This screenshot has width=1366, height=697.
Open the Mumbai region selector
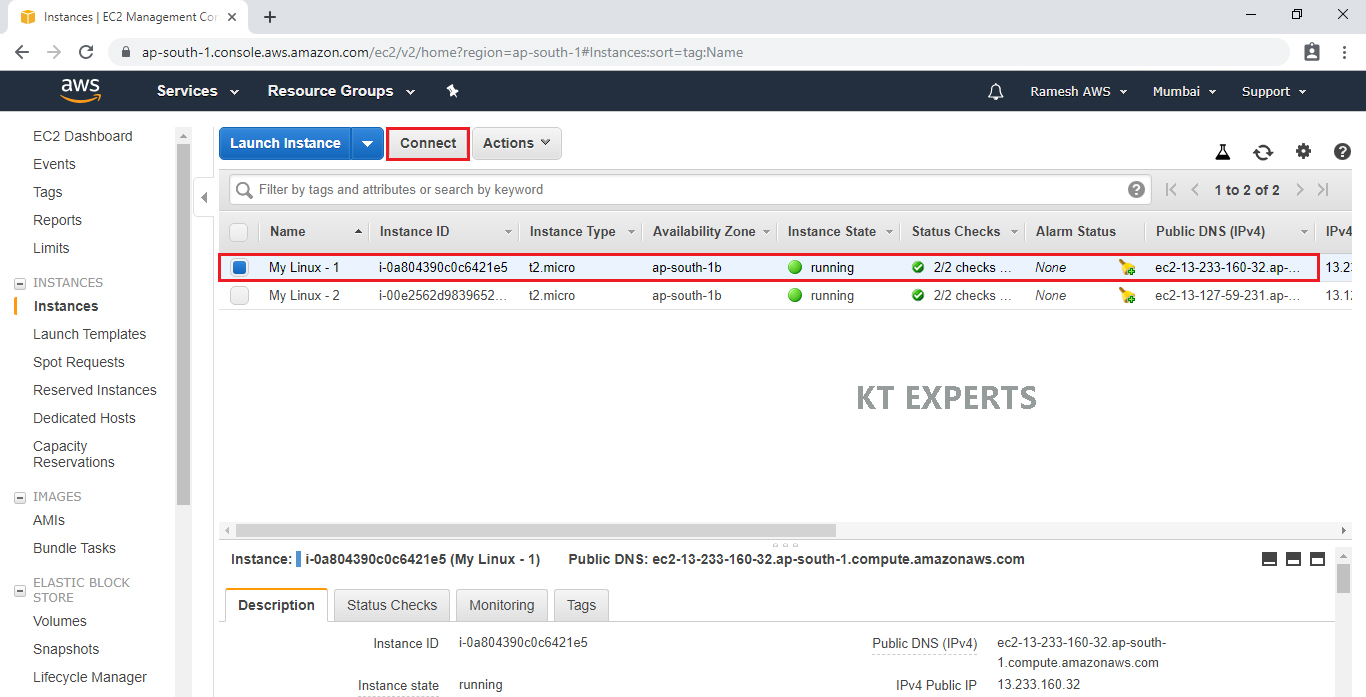point(1185,91)
